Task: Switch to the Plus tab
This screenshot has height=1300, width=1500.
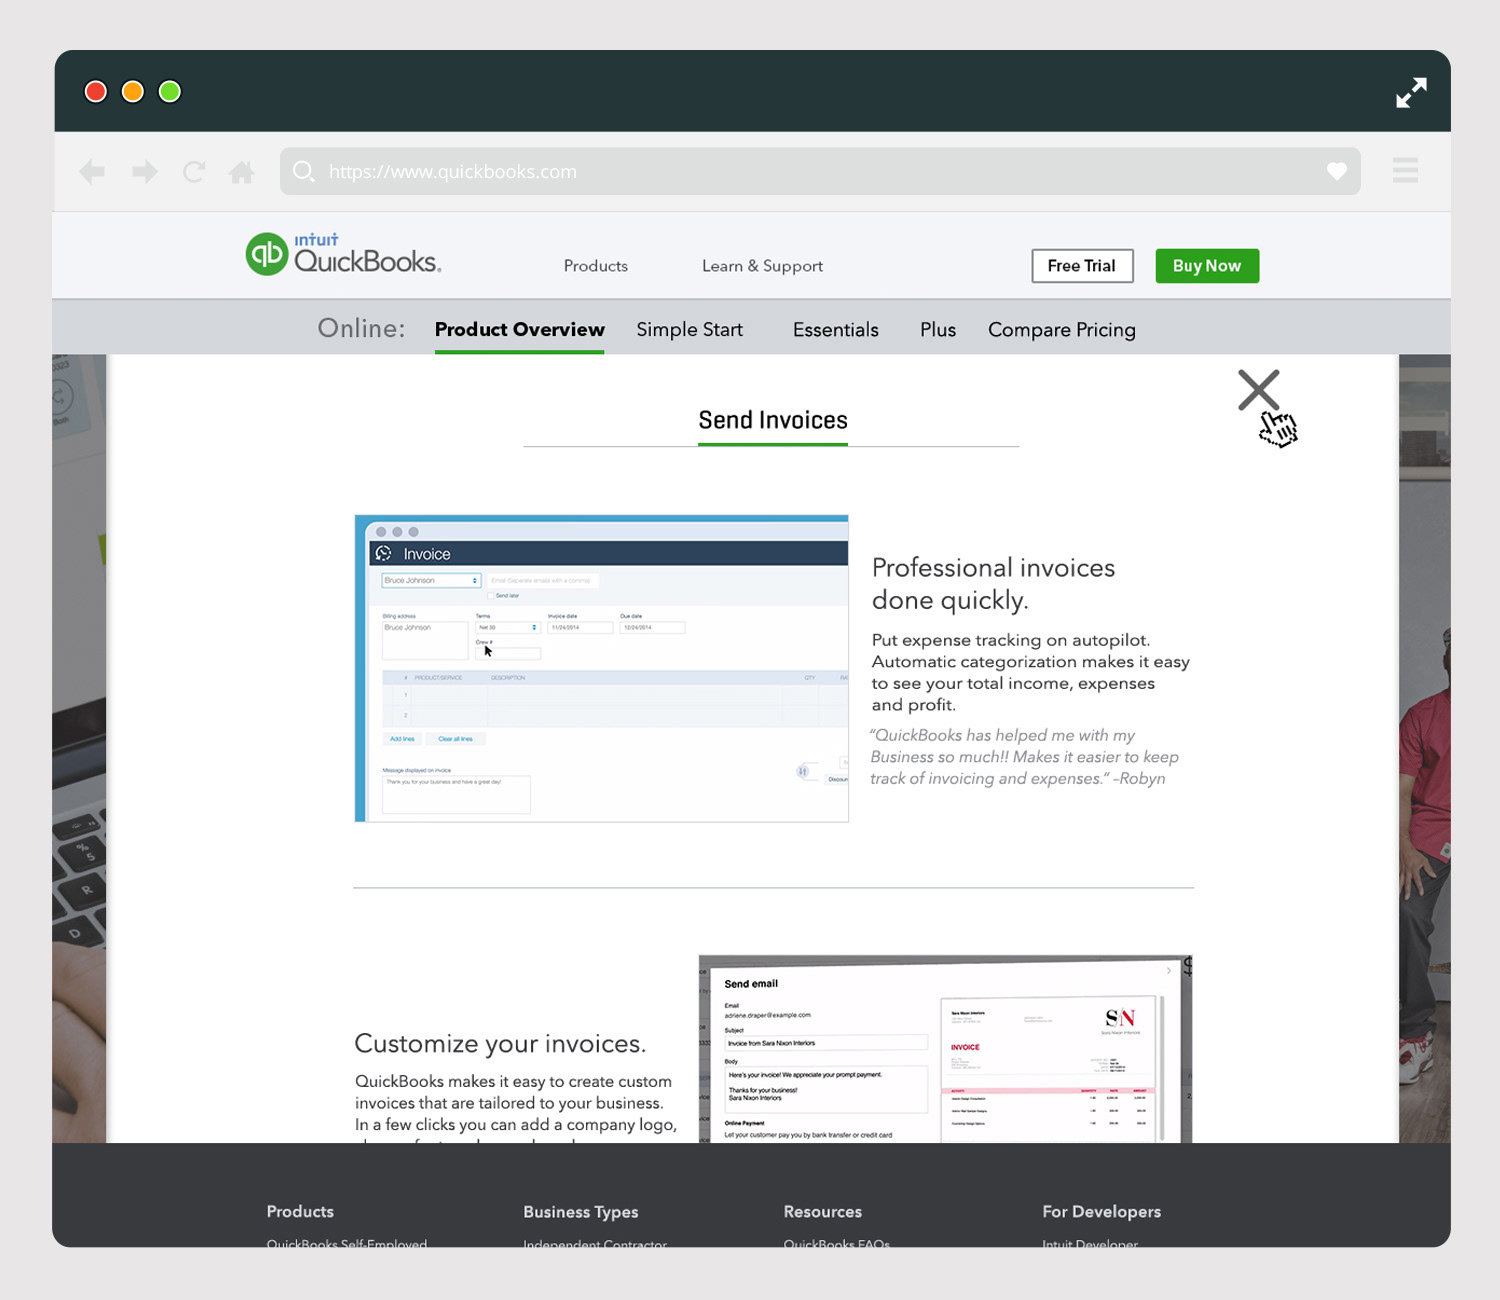Action: (938, 330)
